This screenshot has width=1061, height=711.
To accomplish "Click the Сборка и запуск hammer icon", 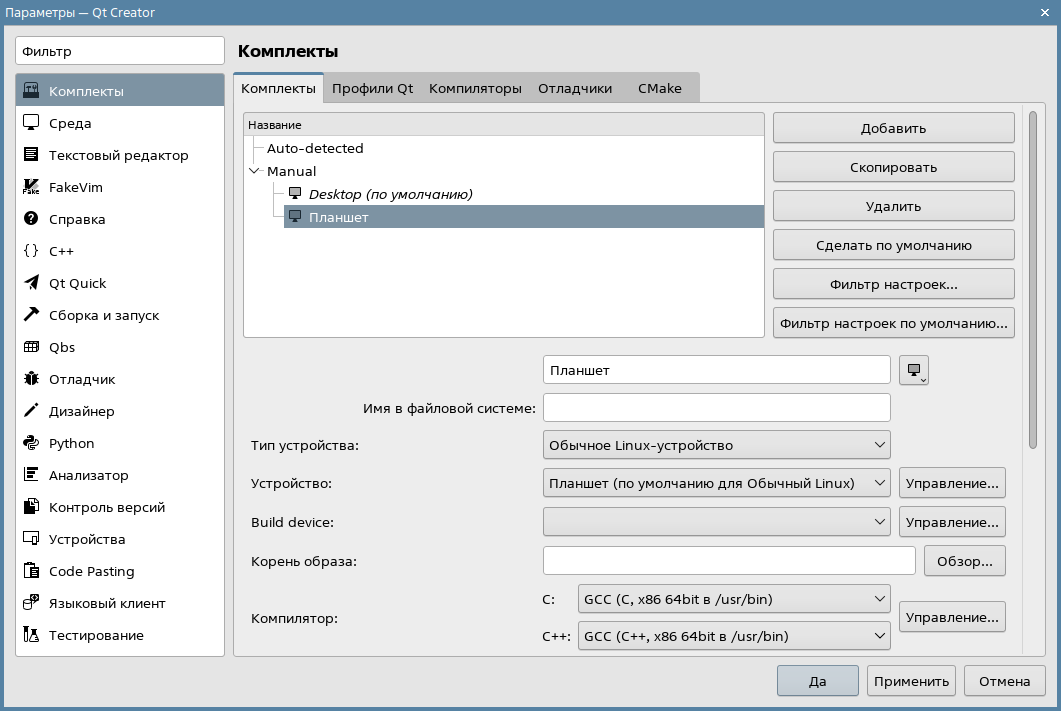I will pyautogui.click(x=31, y=315).
